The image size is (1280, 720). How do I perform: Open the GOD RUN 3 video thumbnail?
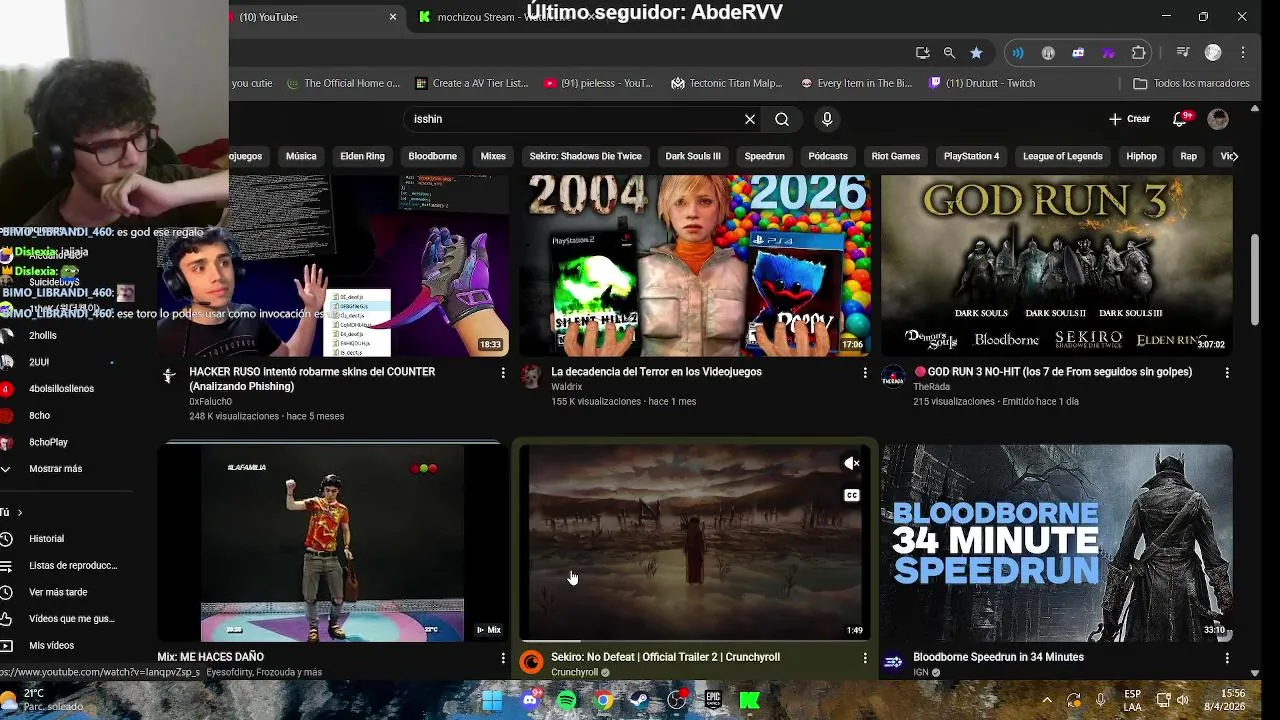[1057, 265]
